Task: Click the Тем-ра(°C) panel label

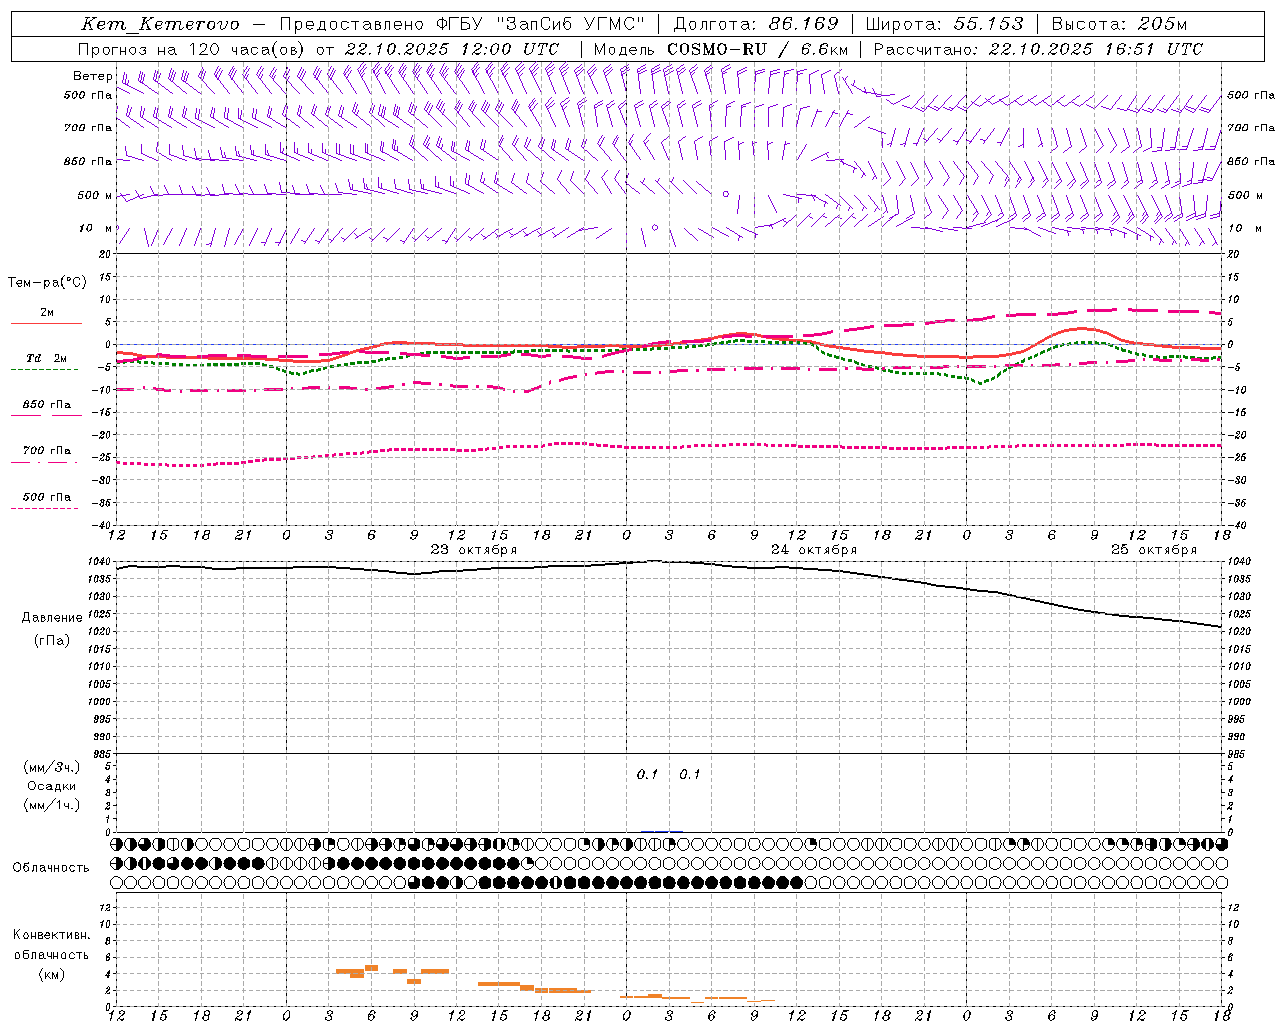Action: (47, 283)
